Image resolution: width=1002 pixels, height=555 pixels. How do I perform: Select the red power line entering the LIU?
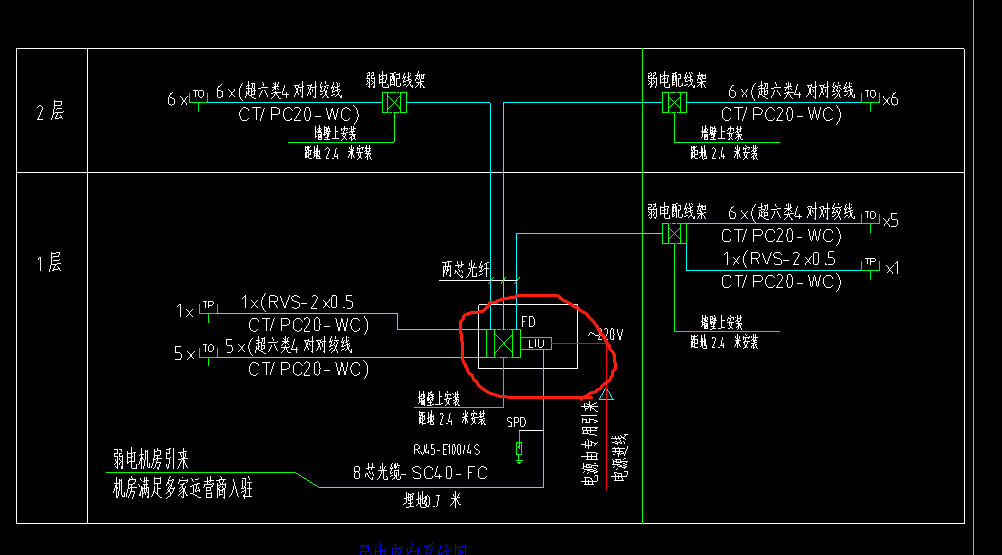pyautogui.click(x=579, y=344)
